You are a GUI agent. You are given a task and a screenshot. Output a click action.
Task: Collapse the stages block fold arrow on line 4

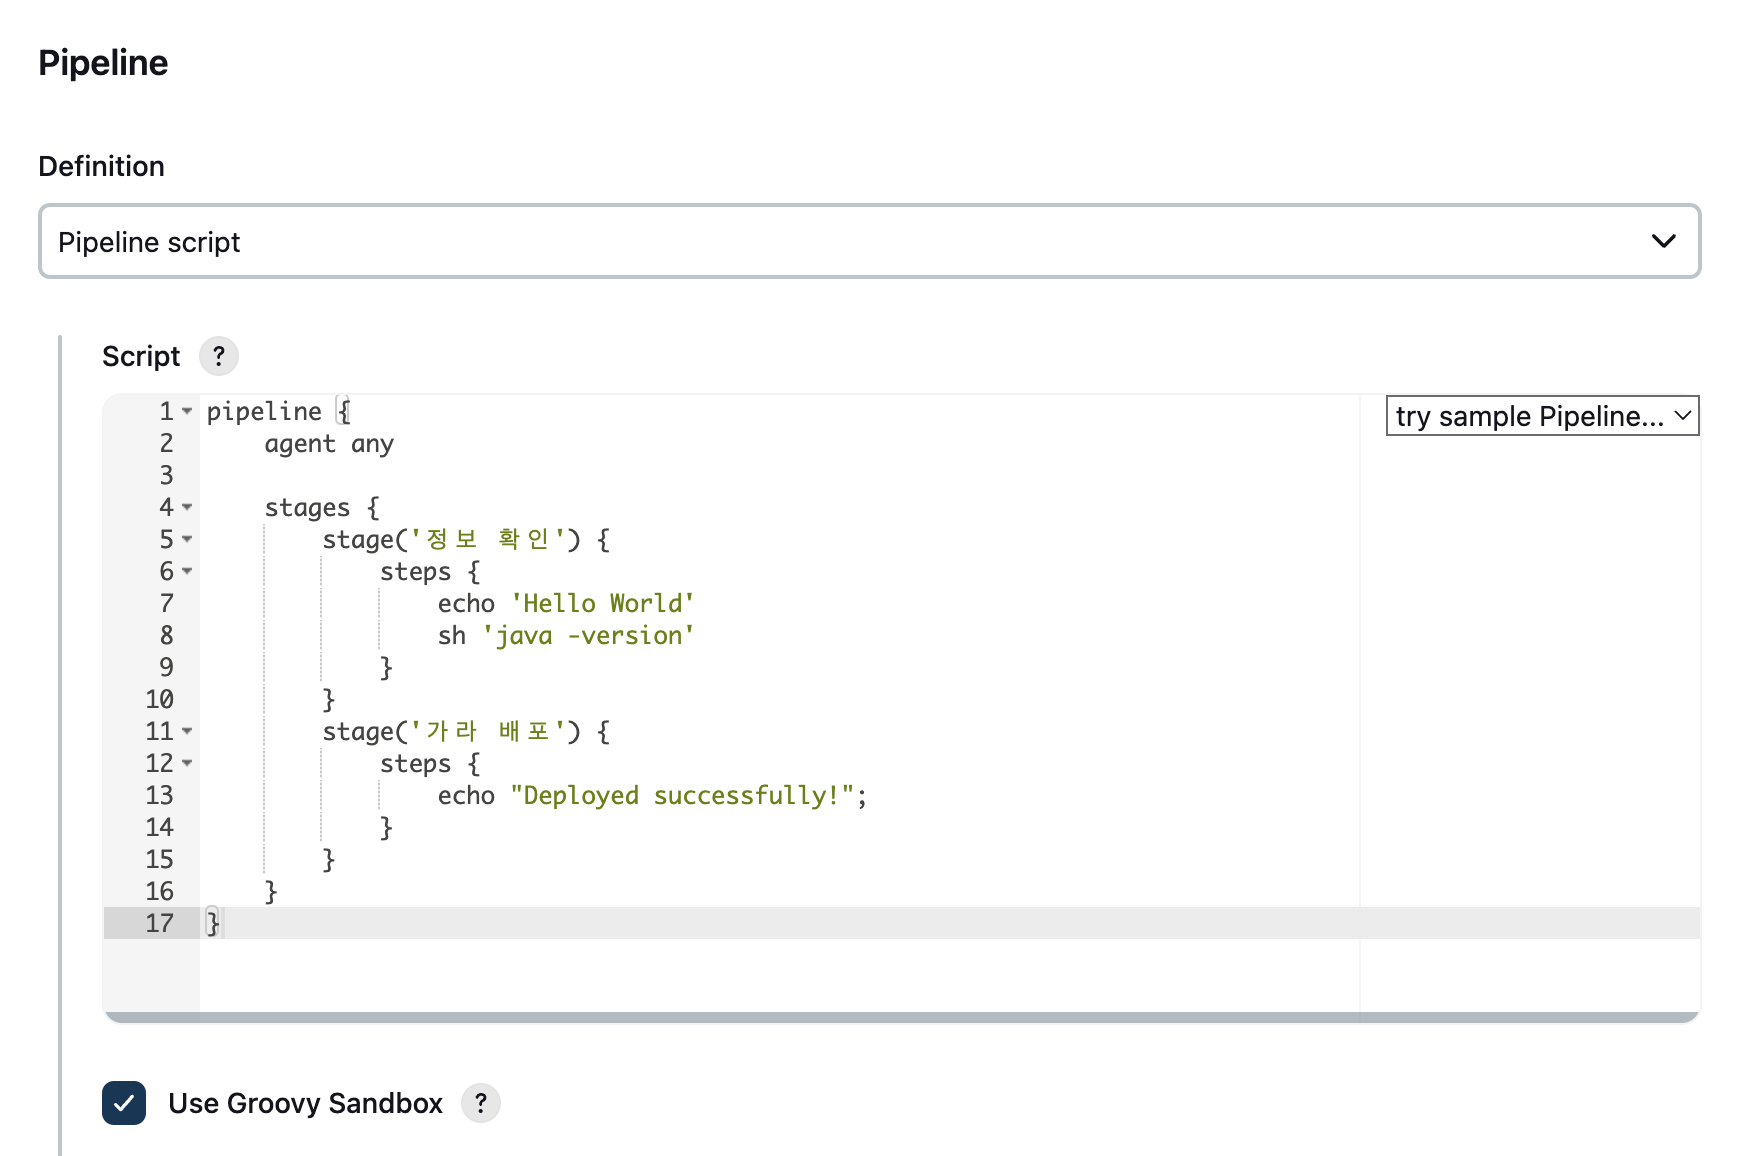pos(187,507)
